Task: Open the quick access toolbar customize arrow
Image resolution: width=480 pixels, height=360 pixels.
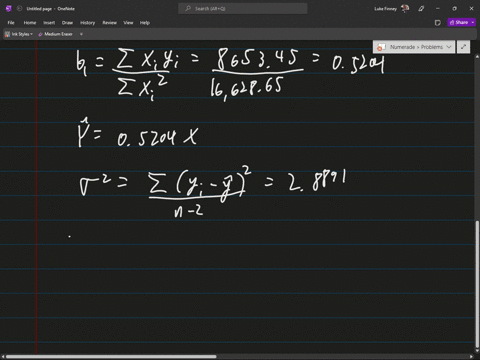Action: [x=81, y=34]
